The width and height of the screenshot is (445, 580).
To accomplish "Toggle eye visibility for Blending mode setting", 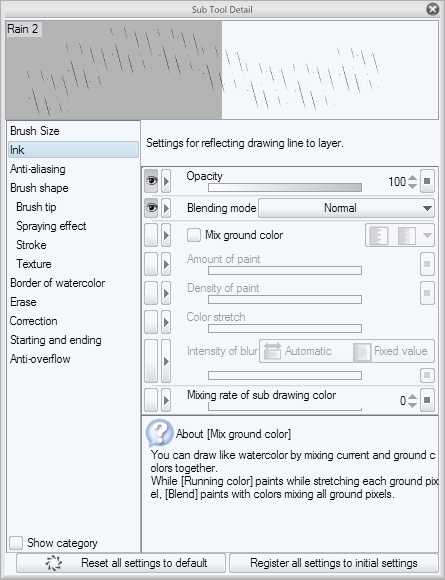I will tap(151, 208).
